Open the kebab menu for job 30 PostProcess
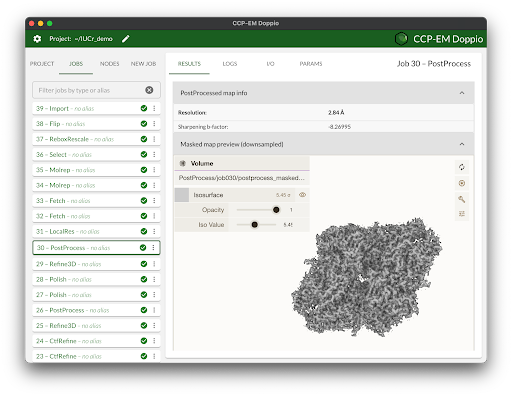 (153, 248)
